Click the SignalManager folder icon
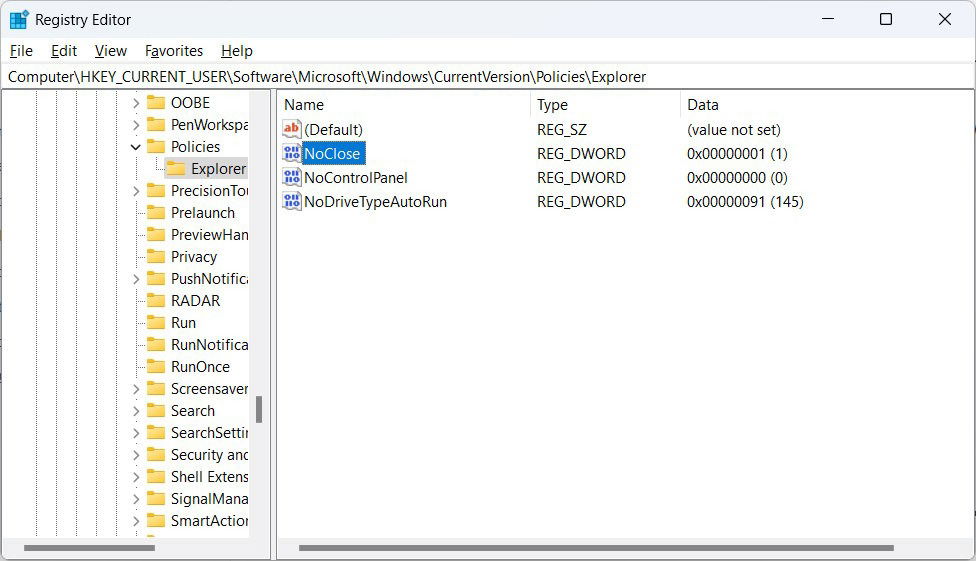The image size is (976, 561). tap(156, 498)
